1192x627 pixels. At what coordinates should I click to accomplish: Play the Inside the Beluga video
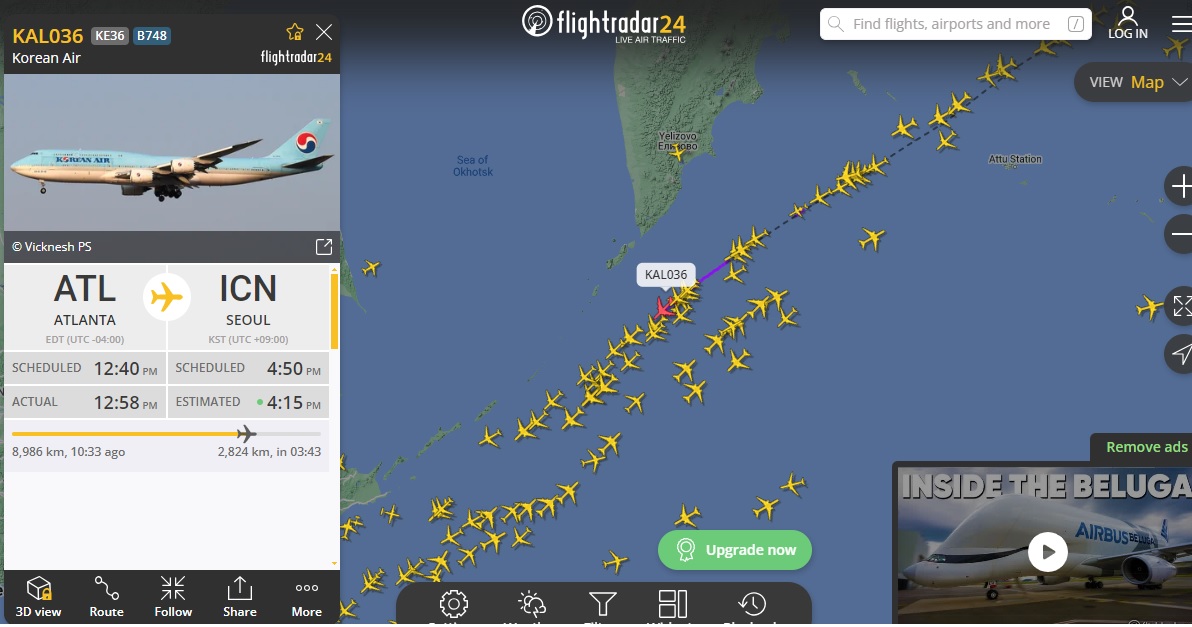[x=1048, y=552]
